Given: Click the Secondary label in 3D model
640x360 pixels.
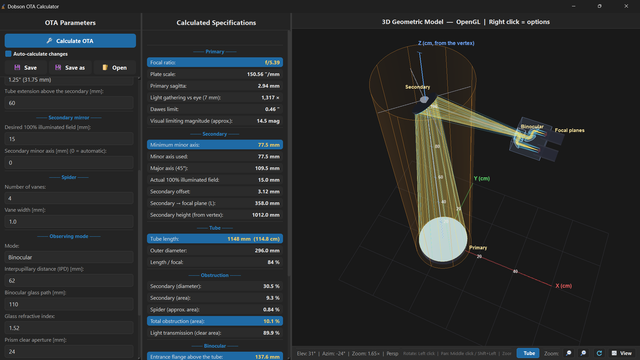Looking at the screenshot, I should [x=417, y=87].
